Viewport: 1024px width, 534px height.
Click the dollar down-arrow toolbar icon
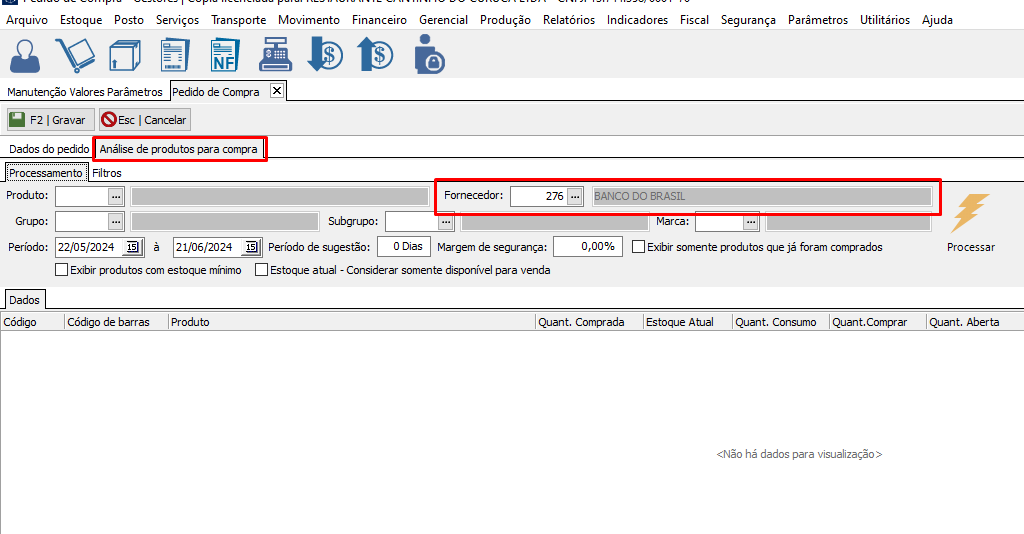pos(324,55)
